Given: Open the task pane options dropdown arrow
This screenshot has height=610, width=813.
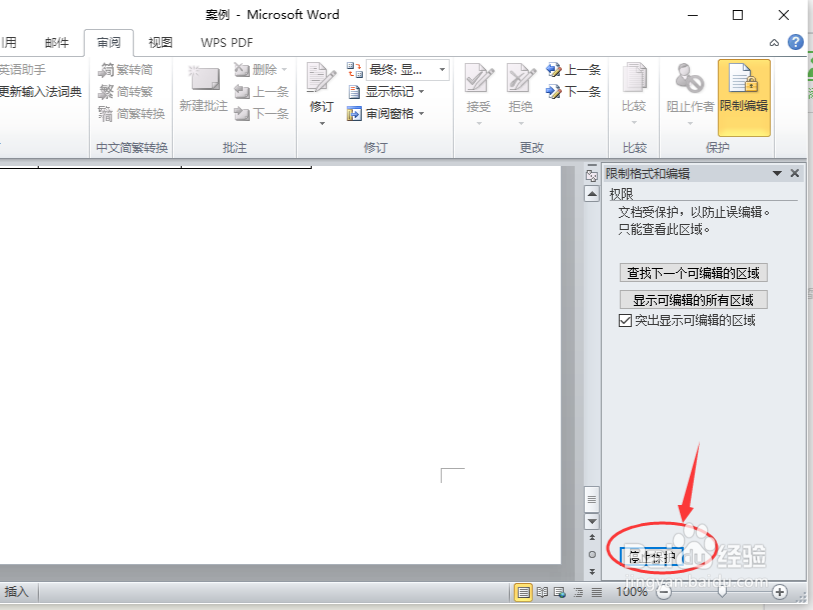Looking at the screenshot, I should [x=777, y=173].
